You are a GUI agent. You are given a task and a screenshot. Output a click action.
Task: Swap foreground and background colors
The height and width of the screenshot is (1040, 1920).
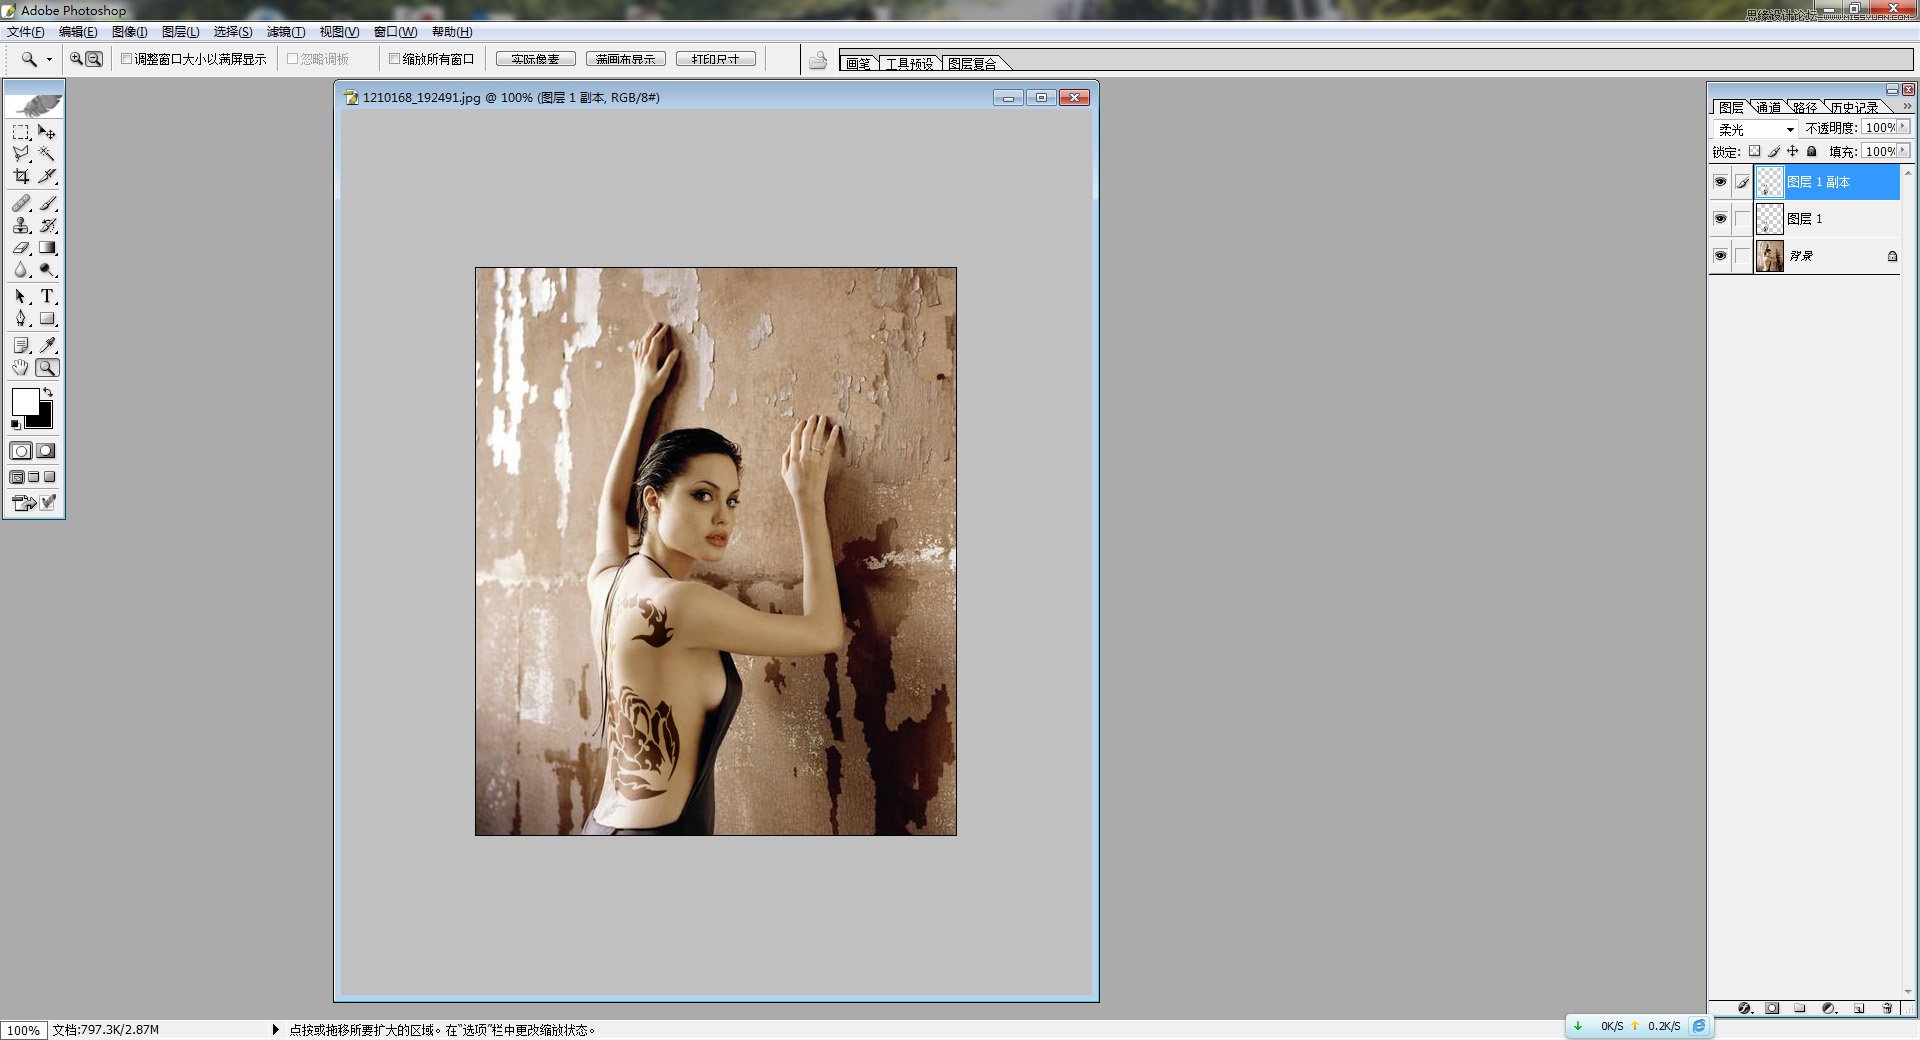tap(48, 391)
